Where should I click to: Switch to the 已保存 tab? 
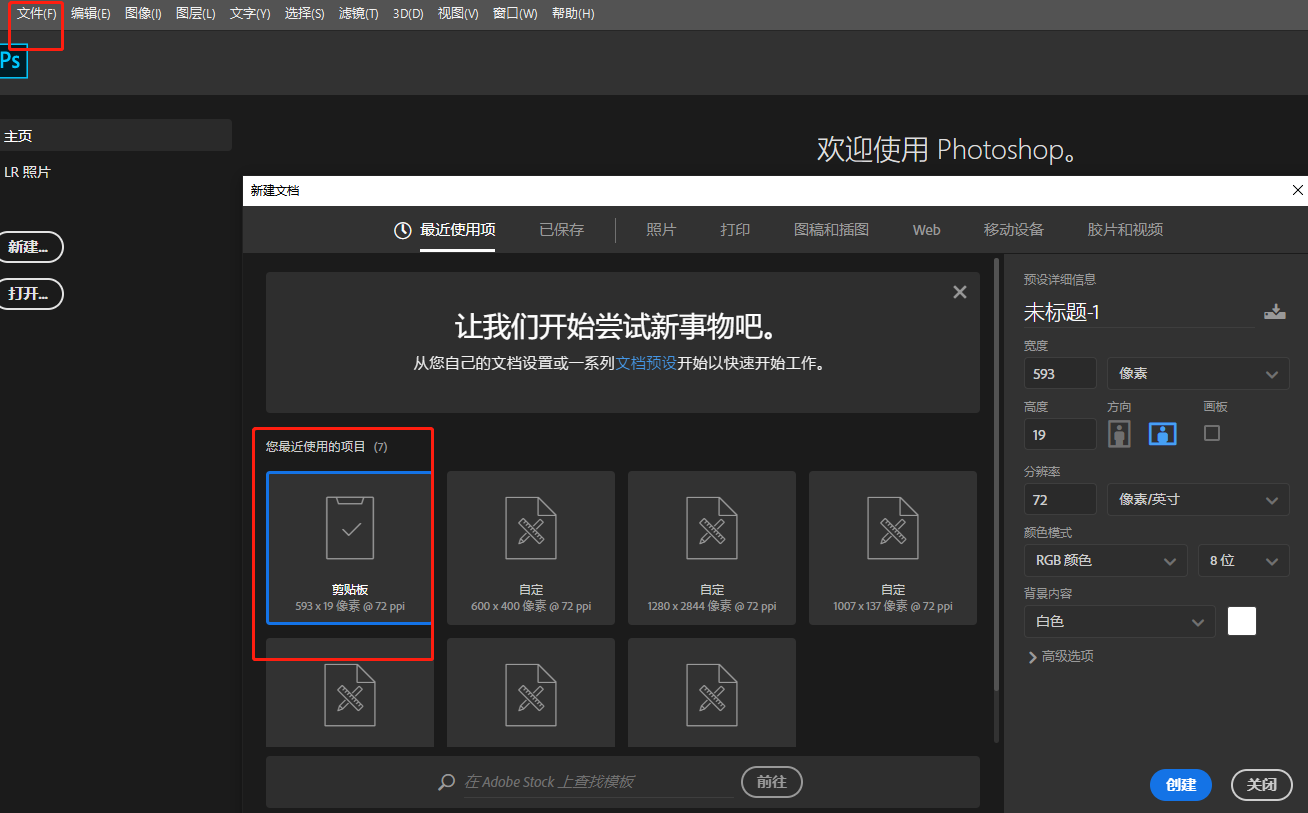[x=562, y=230]
